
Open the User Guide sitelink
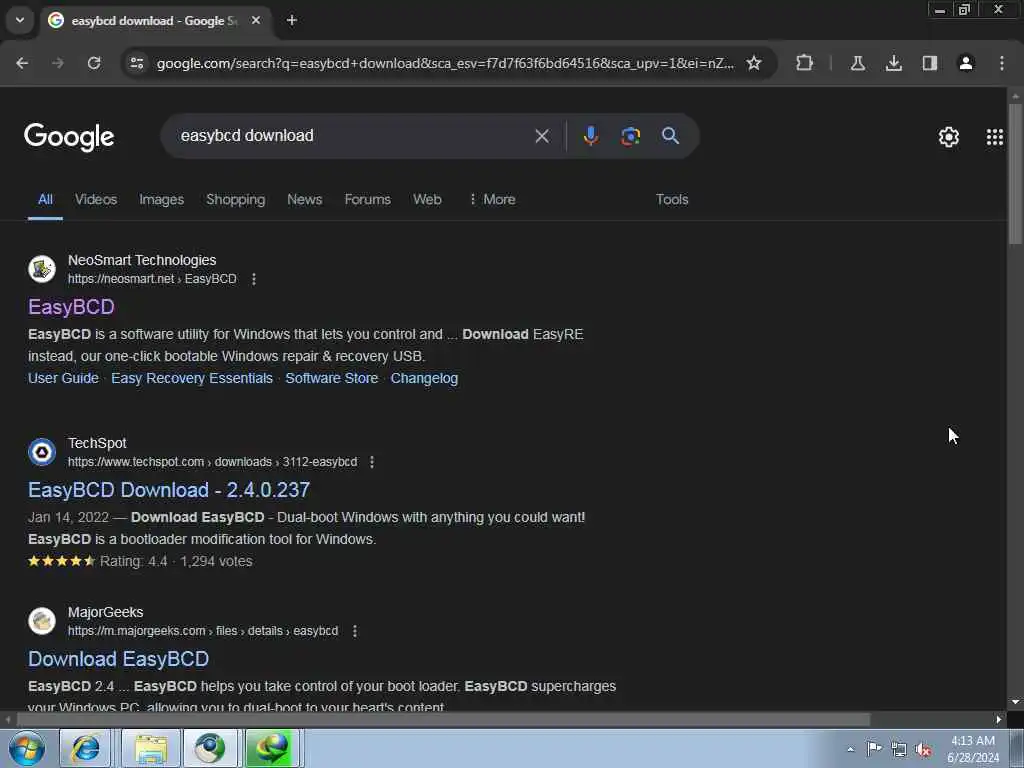click(63, 378)
